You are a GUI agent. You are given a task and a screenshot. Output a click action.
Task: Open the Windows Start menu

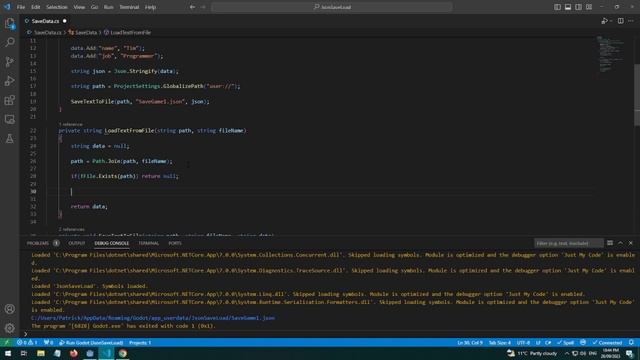(x=7, y=353)
